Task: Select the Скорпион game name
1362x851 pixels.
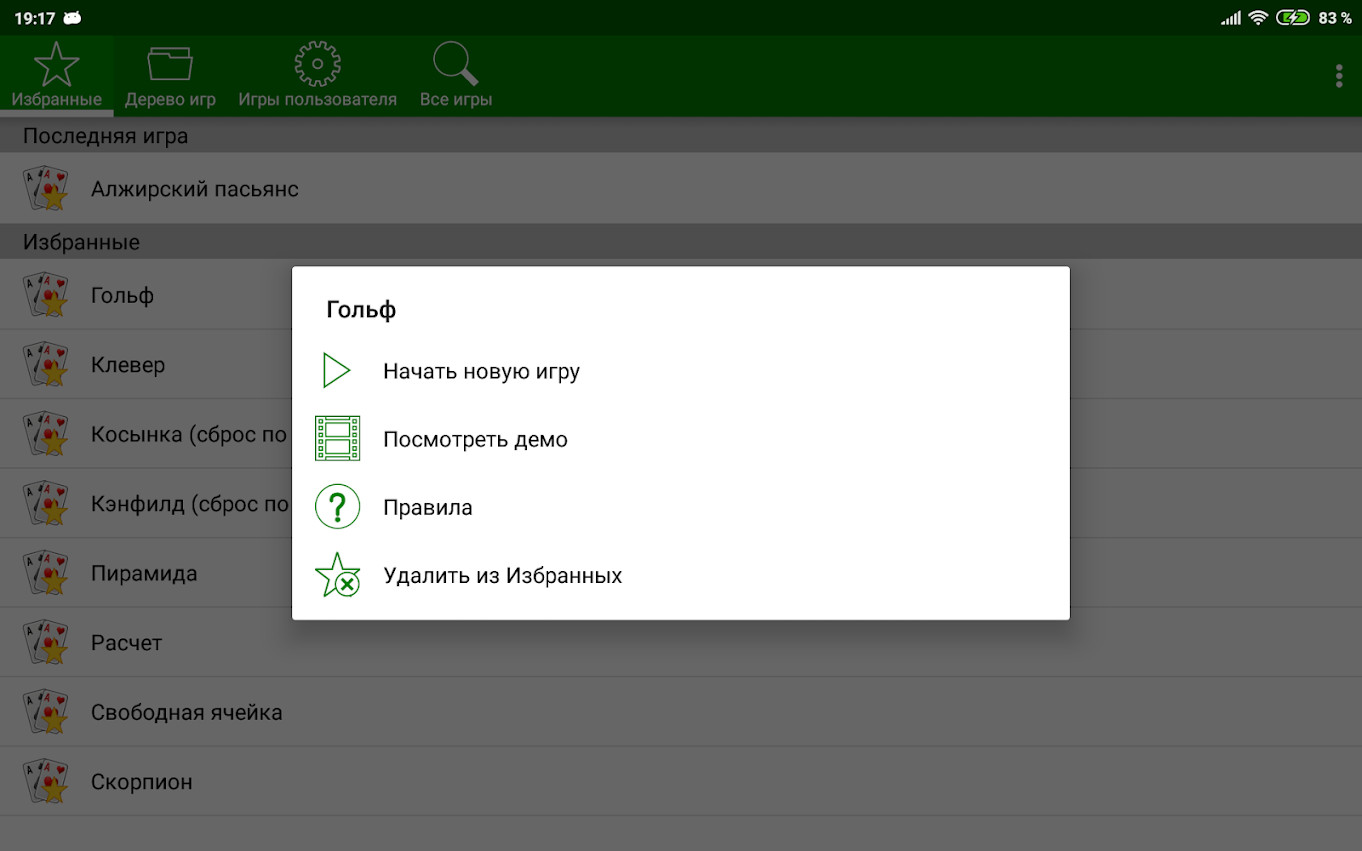Action: (x=142, y=782)
